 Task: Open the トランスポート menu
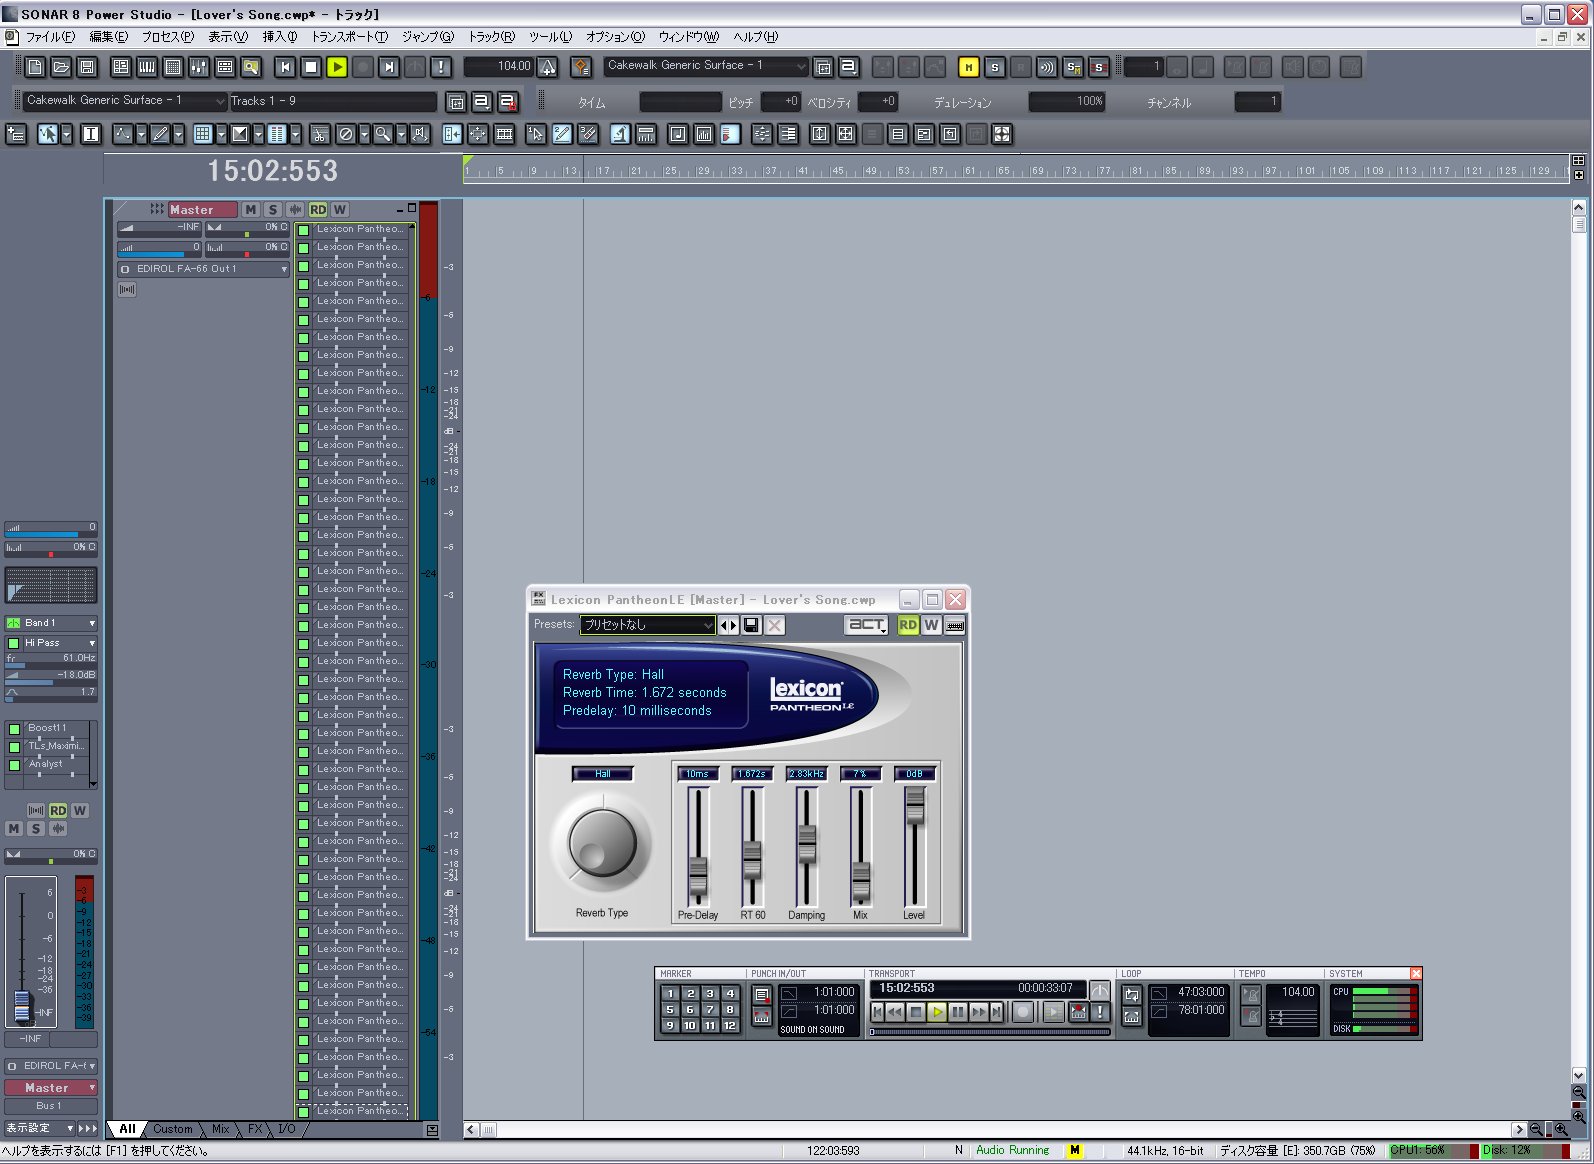click(349, 37)
